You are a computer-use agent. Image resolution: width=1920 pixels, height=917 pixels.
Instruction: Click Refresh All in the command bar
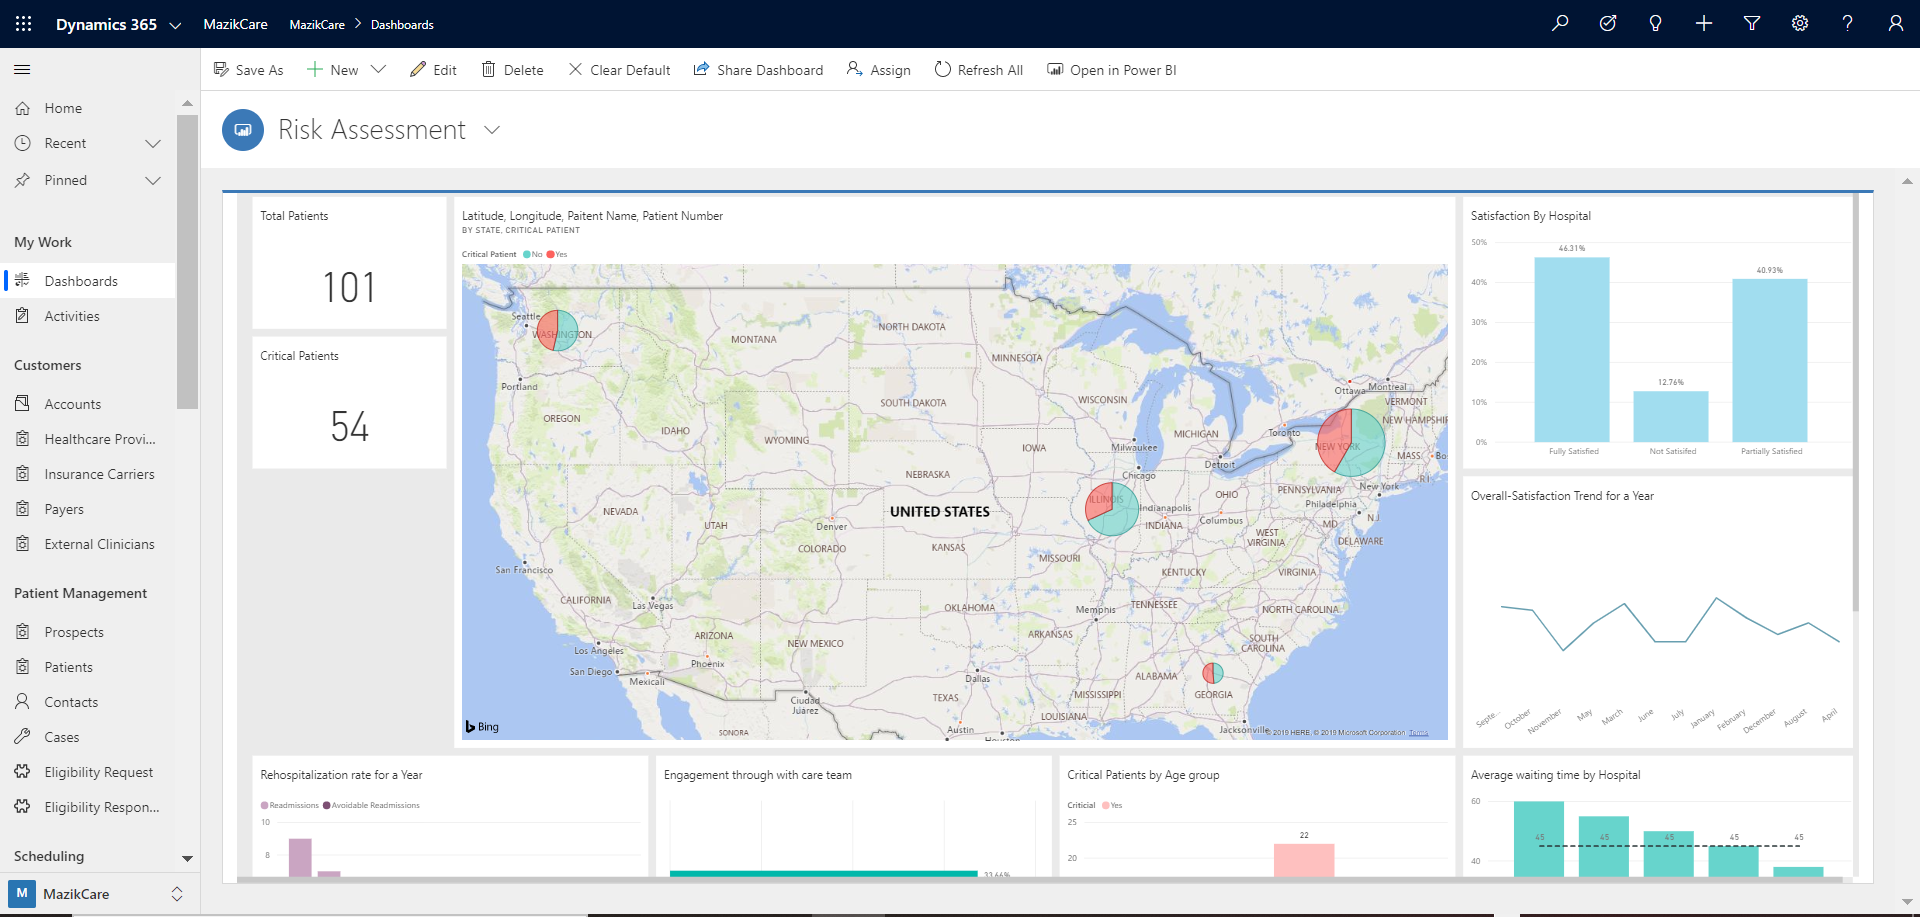(x=978, y=70)
